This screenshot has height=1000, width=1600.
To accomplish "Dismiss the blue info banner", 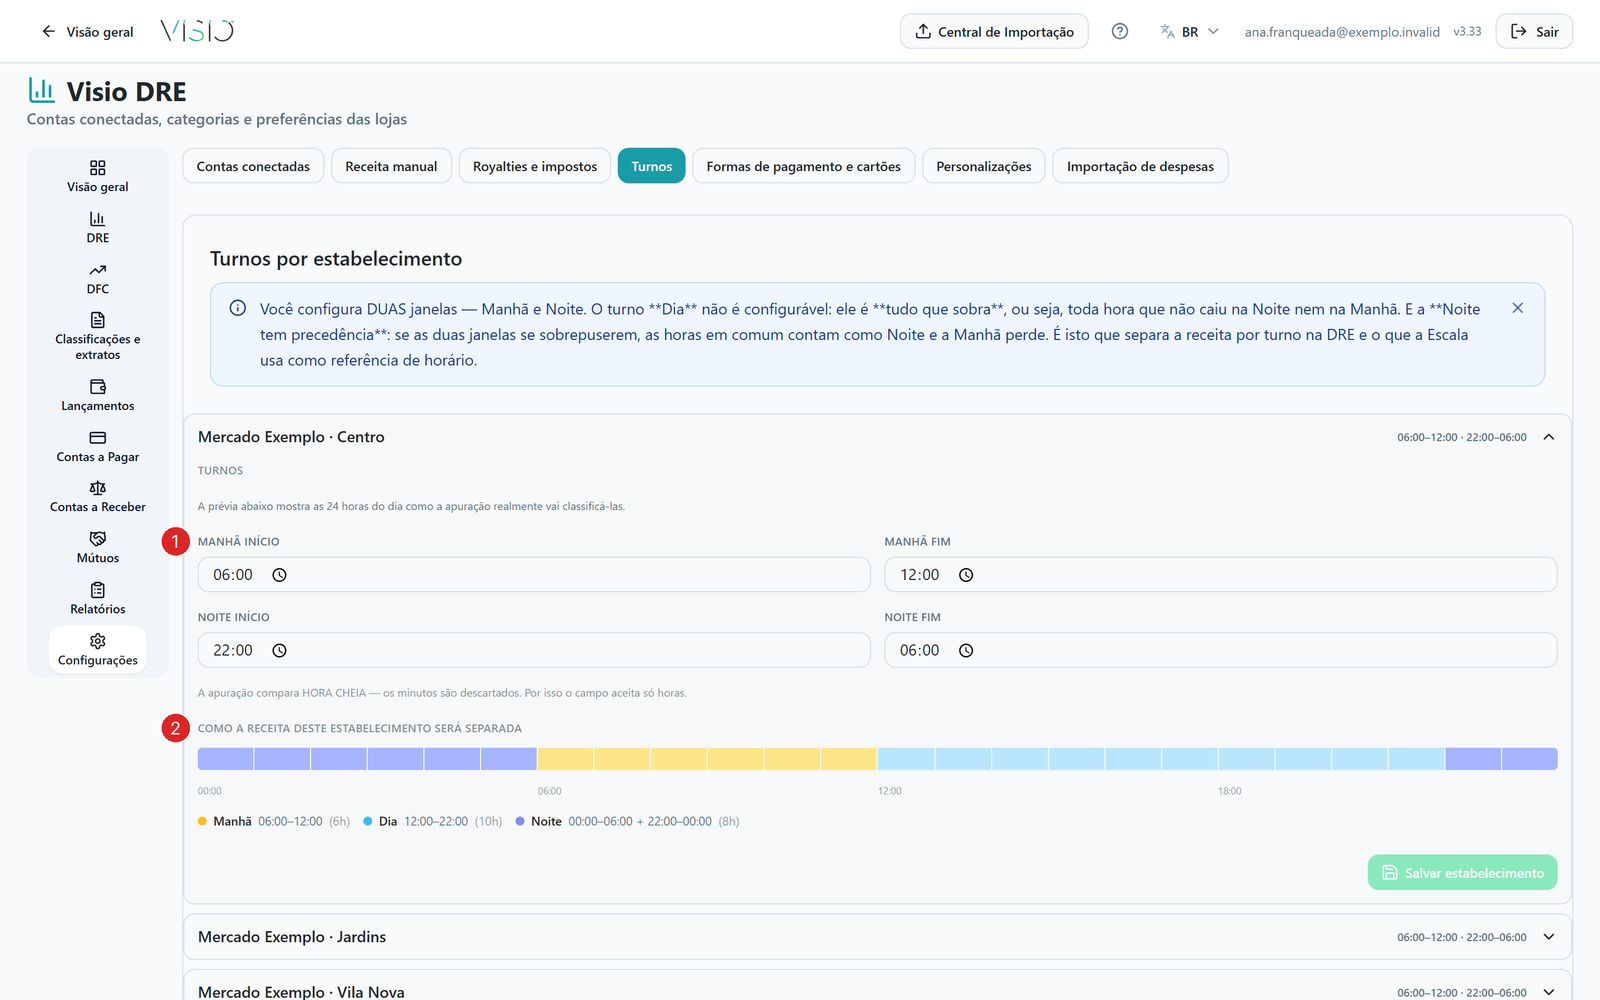I will coord(1517,308).
